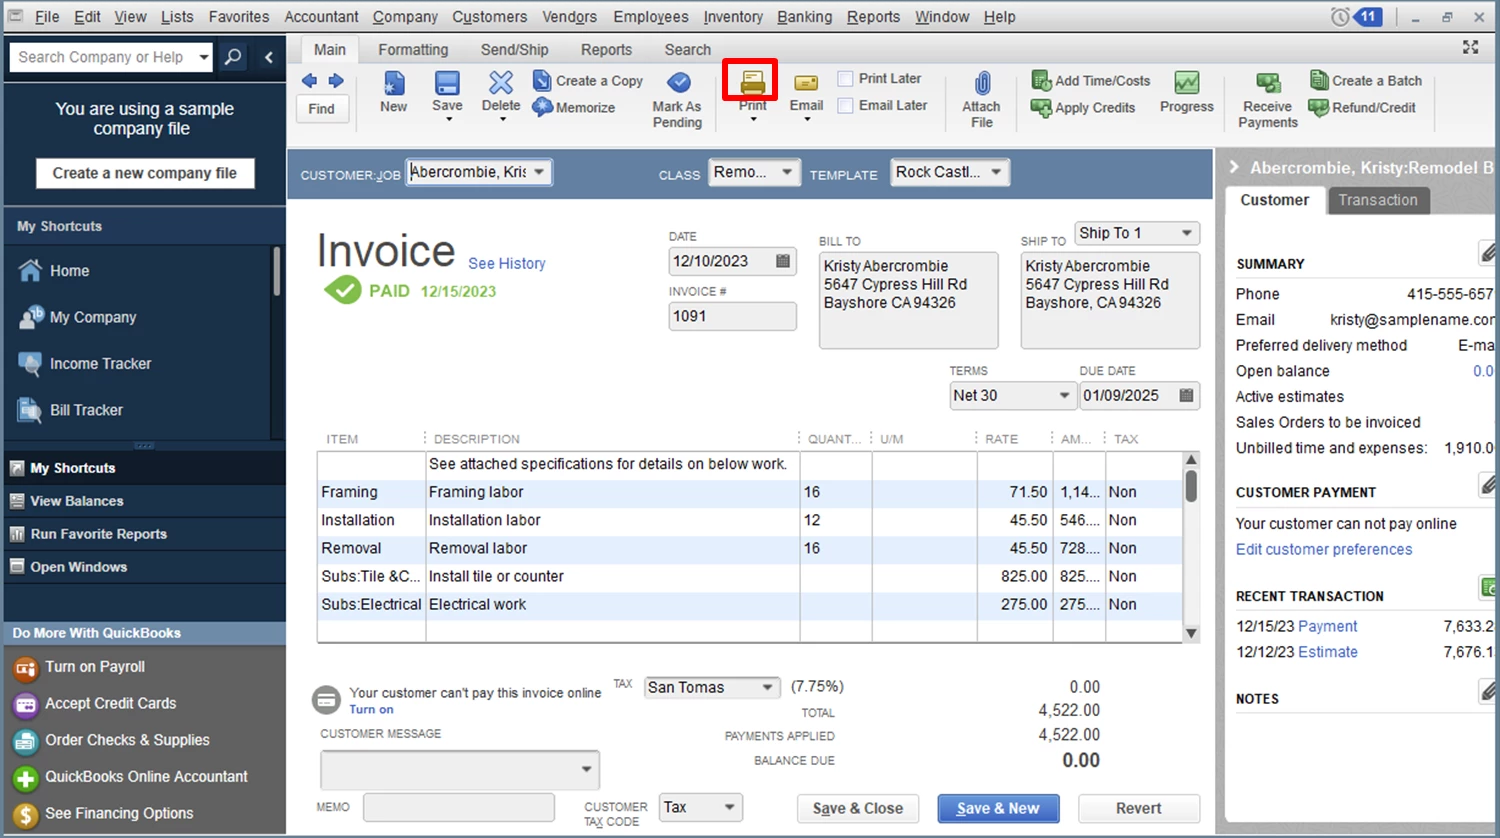1500x838 pixels.
Task: Toggle Print Later checkbox
Action: pos(845,78)
